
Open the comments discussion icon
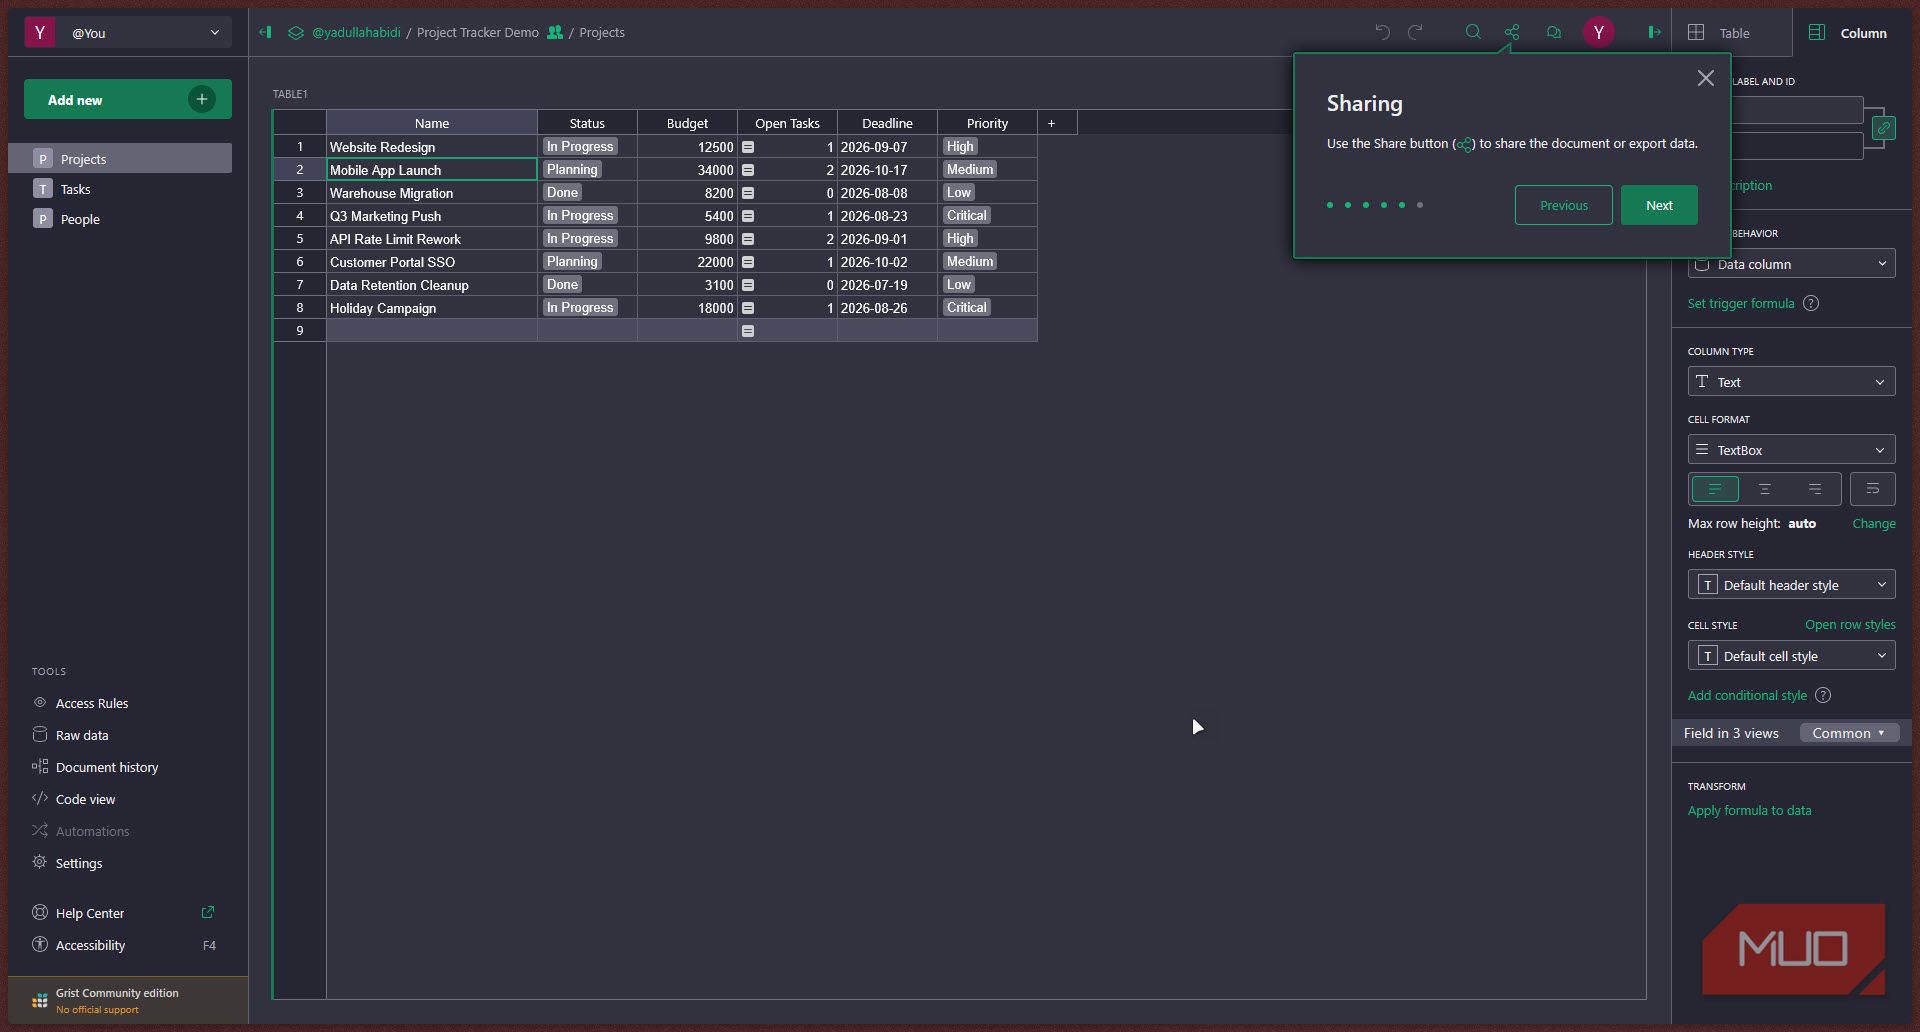(x=1553, y=32)
